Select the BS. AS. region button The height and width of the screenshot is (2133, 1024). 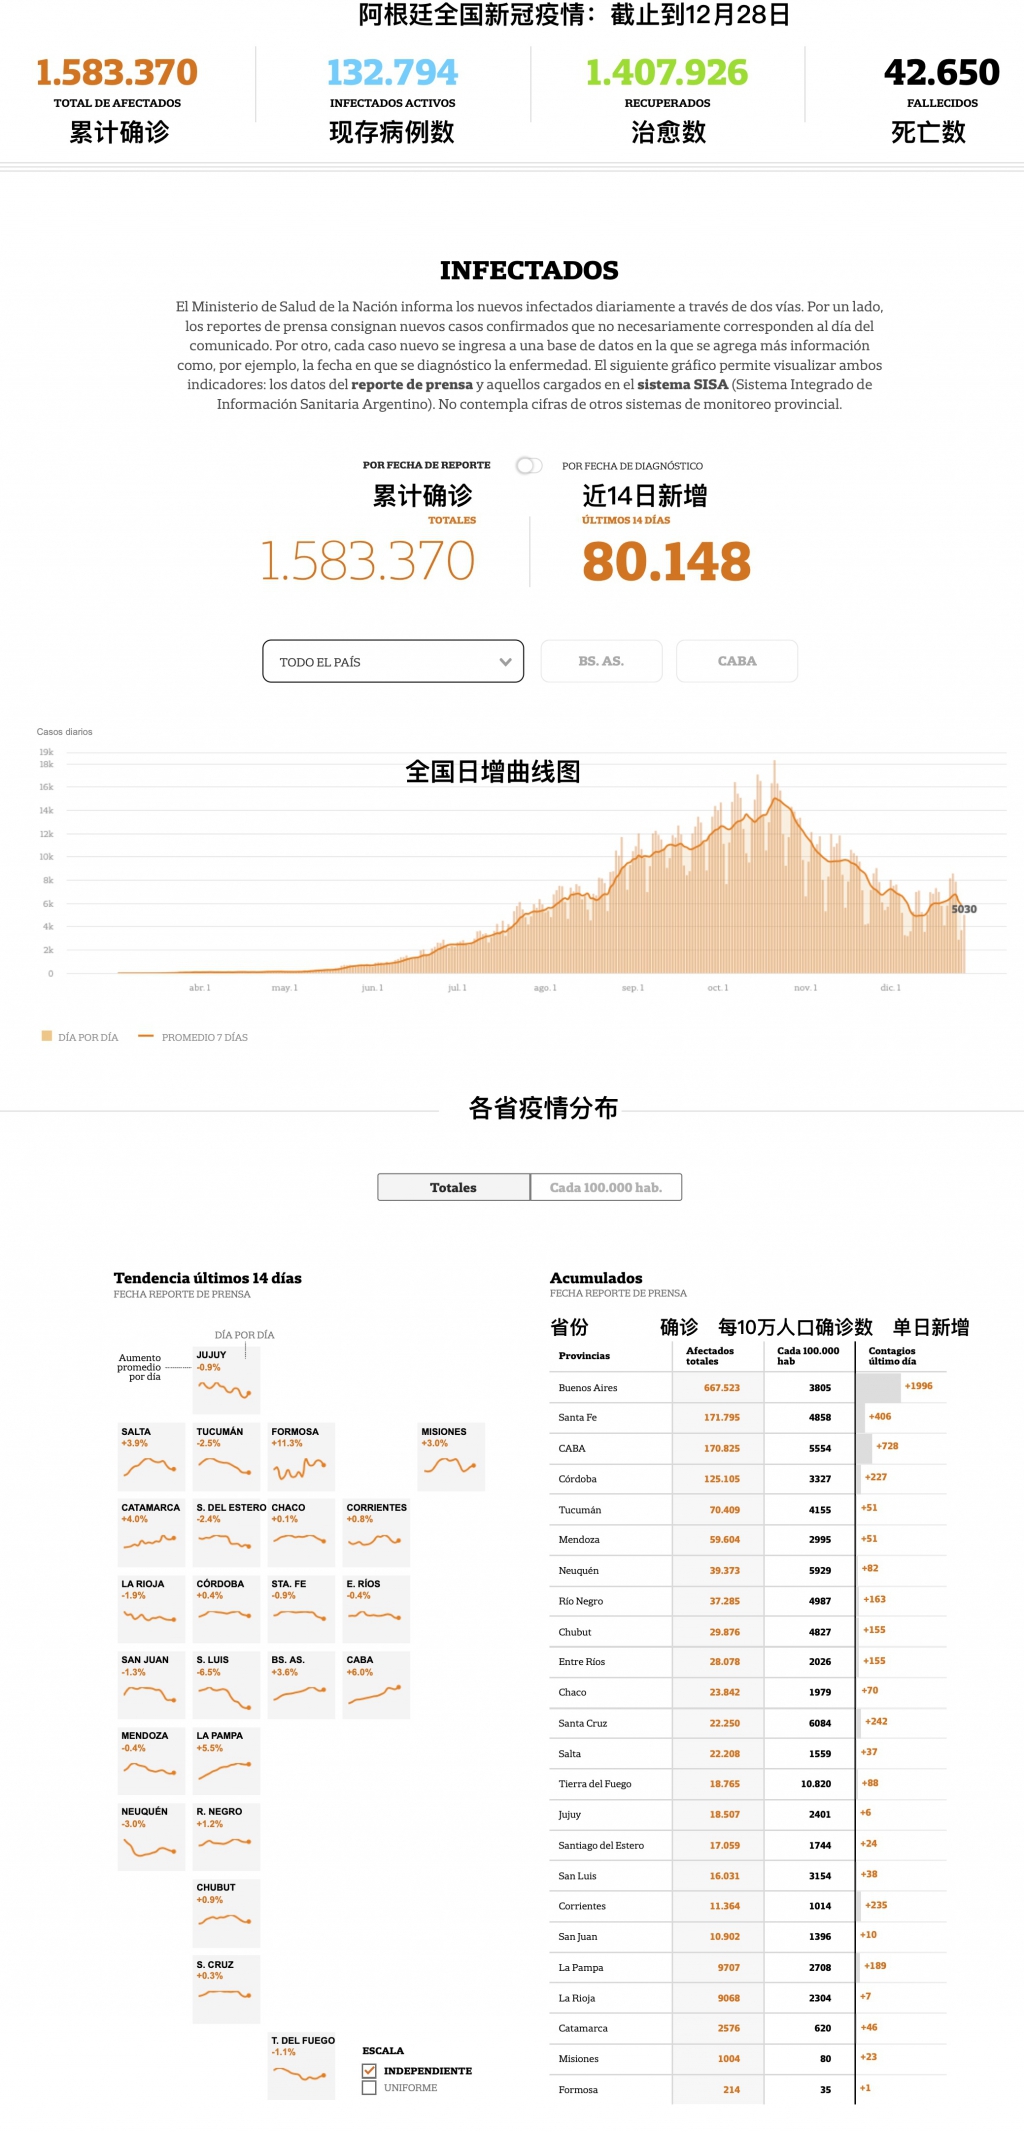(x=601, y=661)
